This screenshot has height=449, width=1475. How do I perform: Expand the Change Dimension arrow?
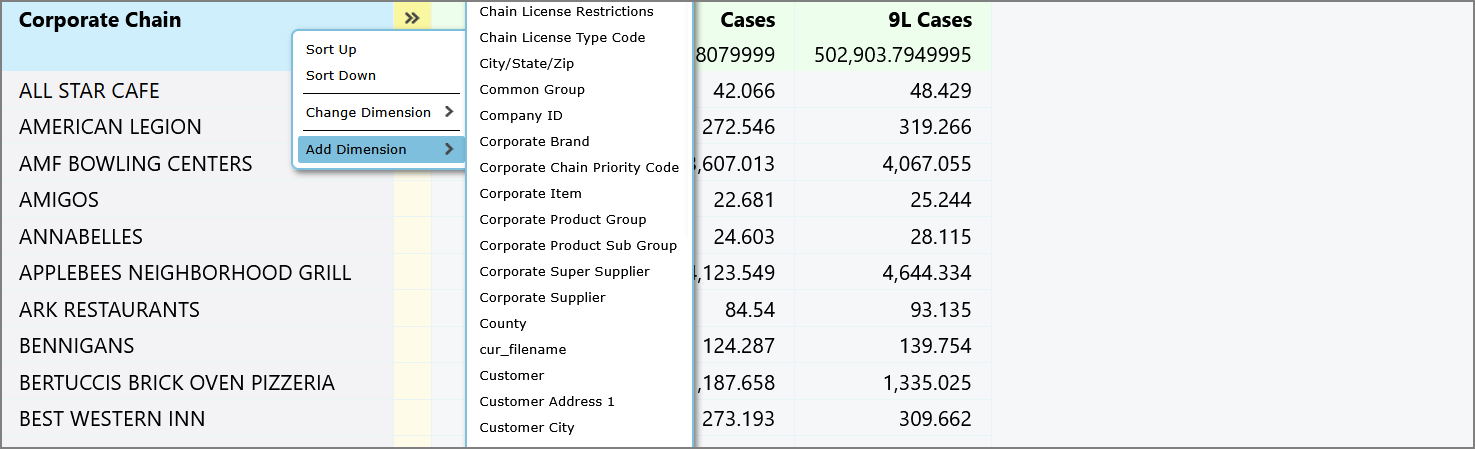[x=449, y=112]
